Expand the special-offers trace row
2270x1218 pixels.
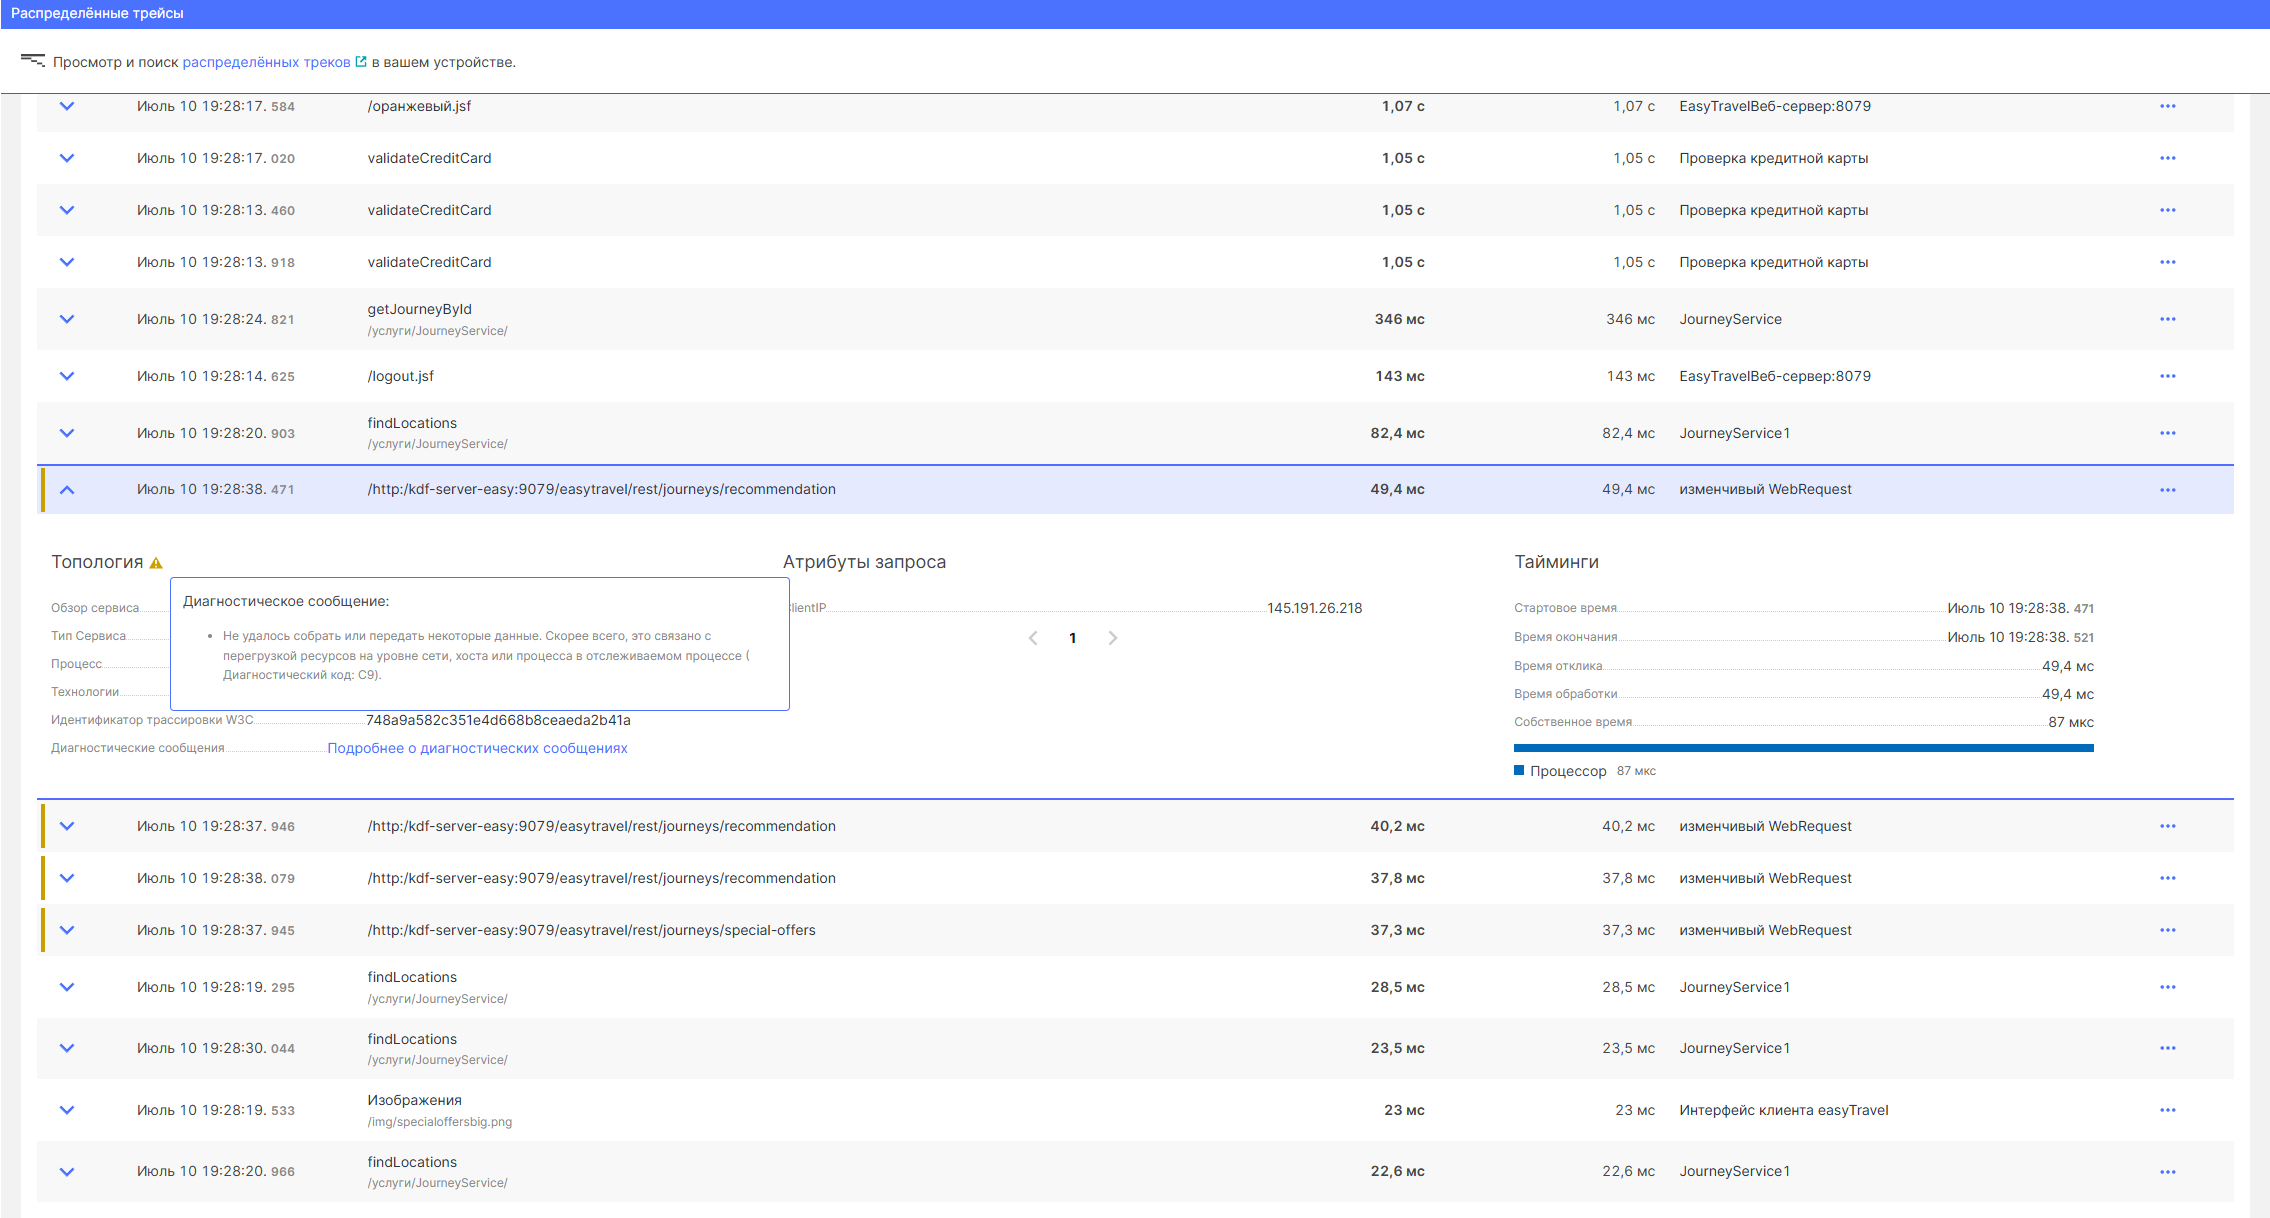click(x=67, y=930)
